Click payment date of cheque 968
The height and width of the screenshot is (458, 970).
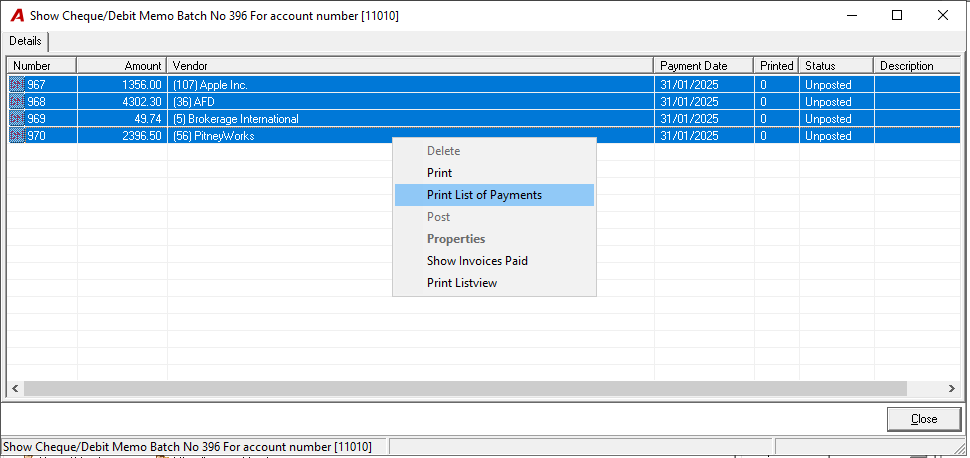[x=689, y=102]
